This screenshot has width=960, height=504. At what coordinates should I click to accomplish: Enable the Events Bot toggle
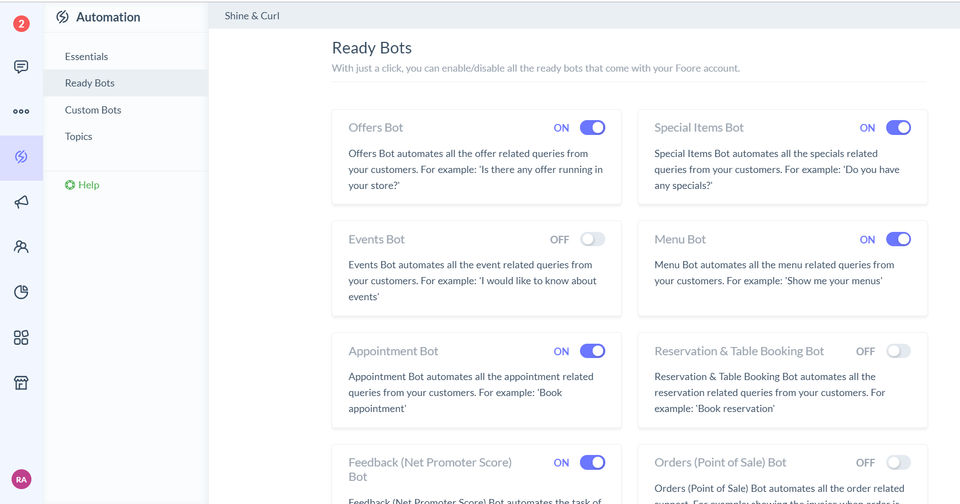point(592,239)
